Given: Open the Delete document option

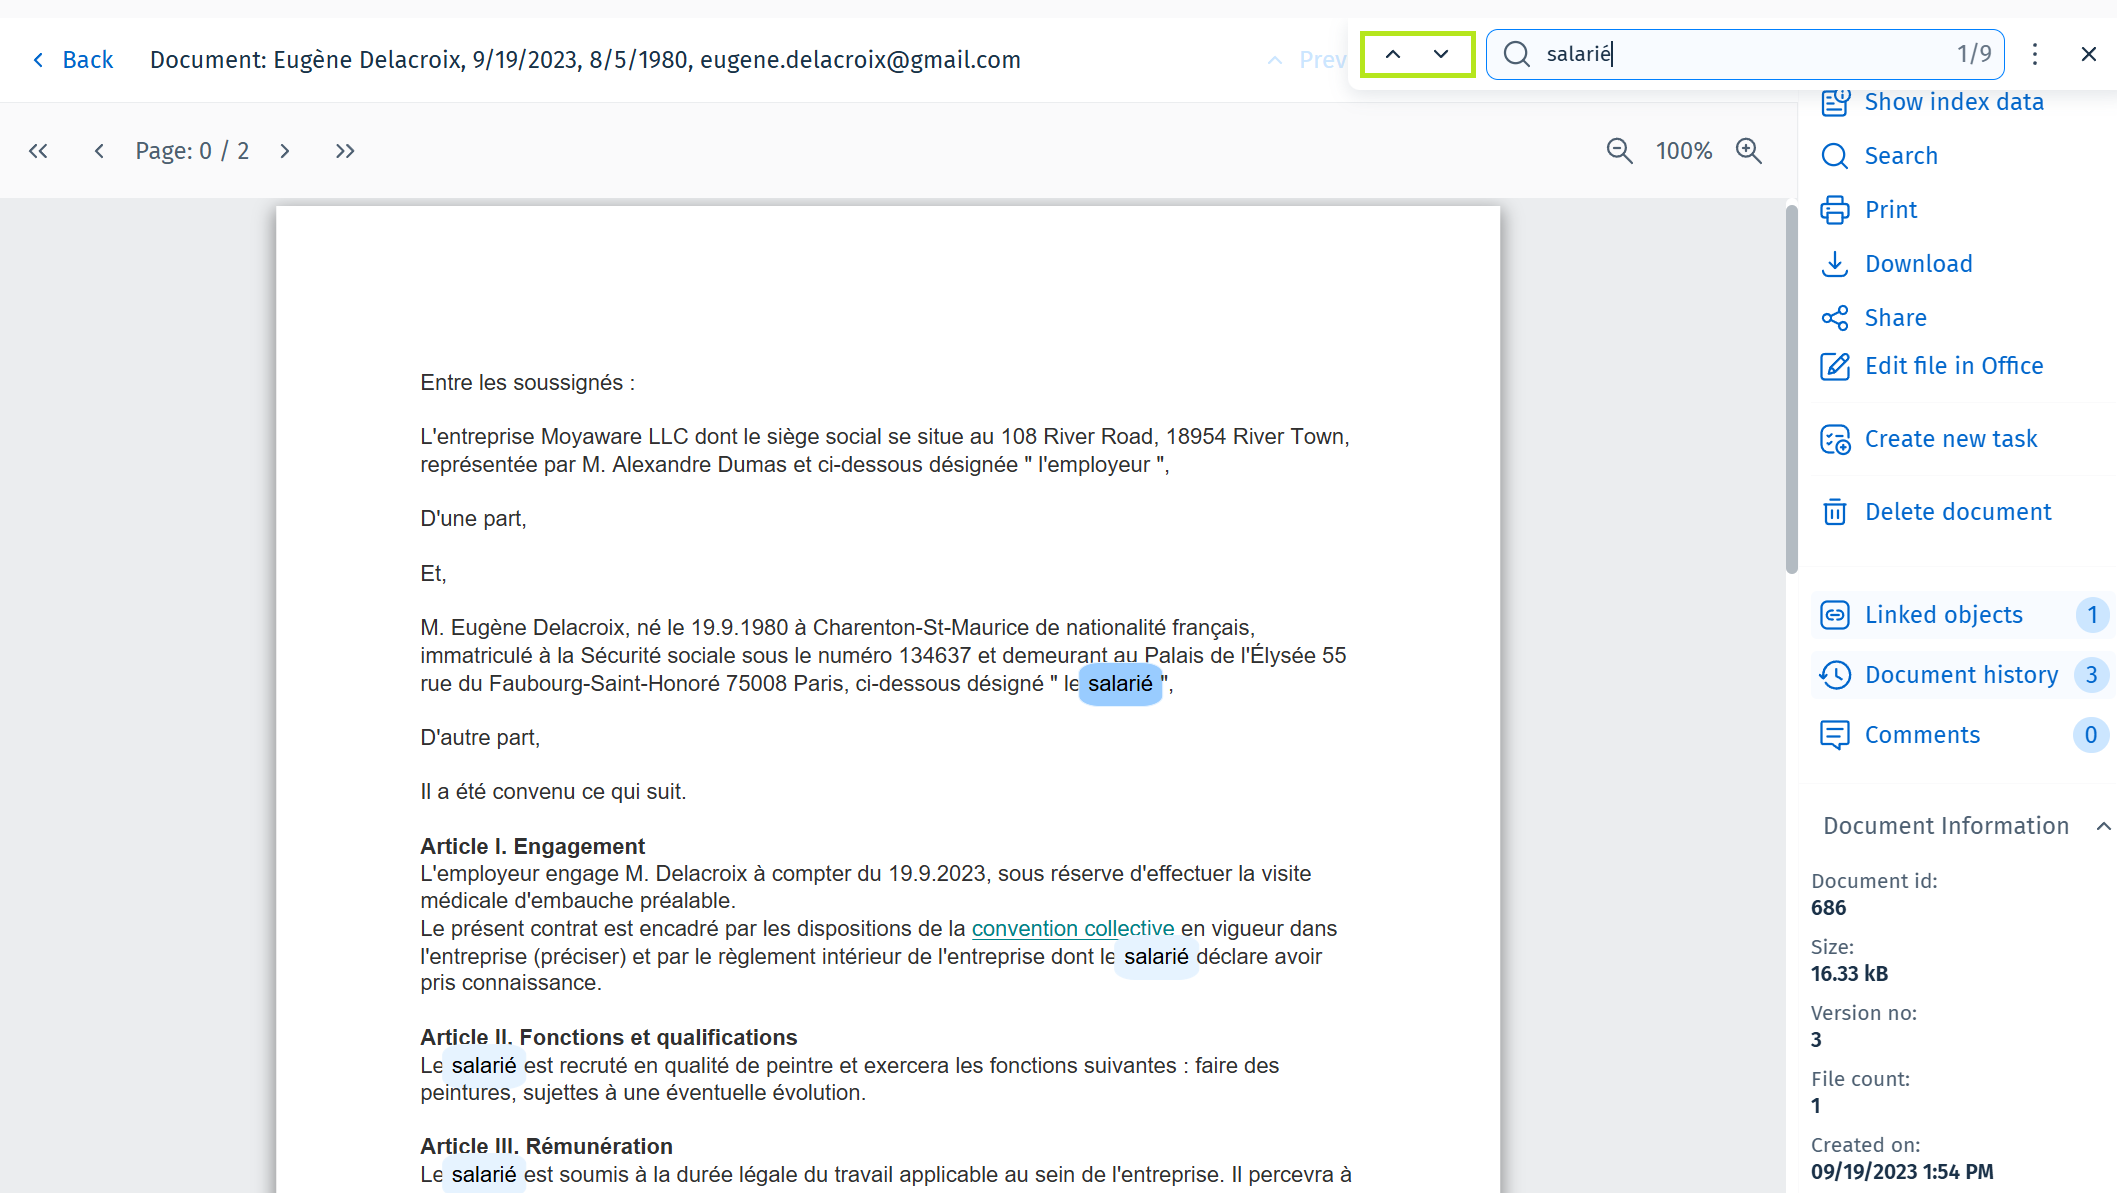Looking at the screenshot, I should (x=1959, y=510).
